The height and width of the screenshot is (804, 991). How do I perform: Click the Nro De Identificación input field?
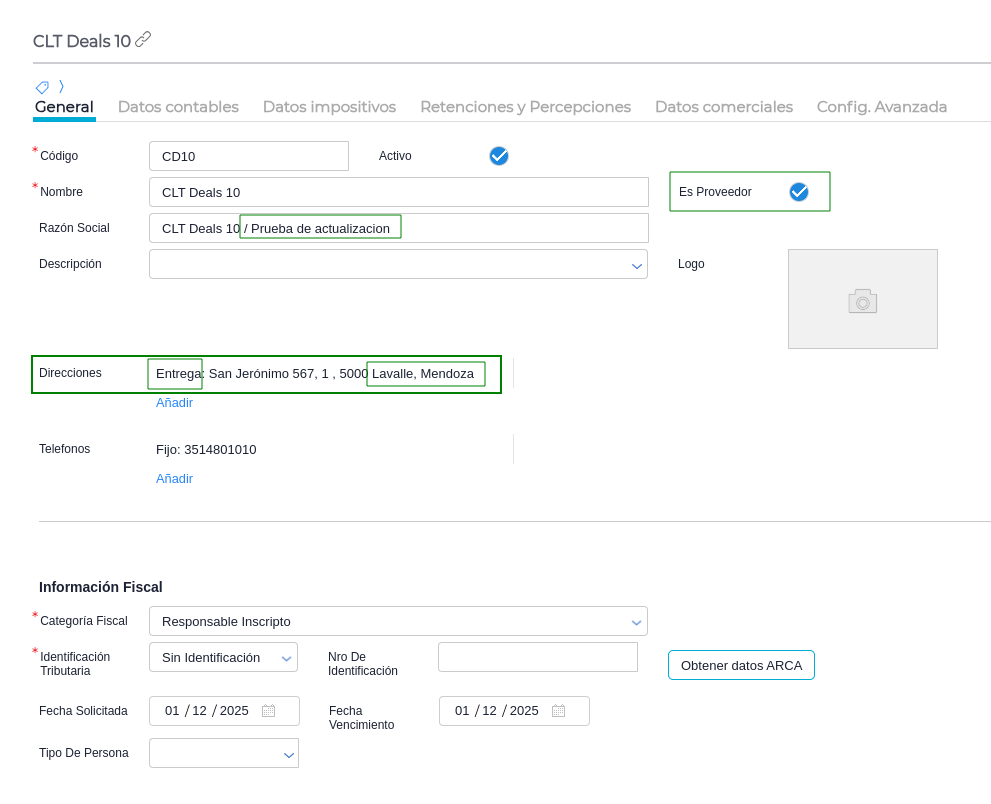click(537, 657)
